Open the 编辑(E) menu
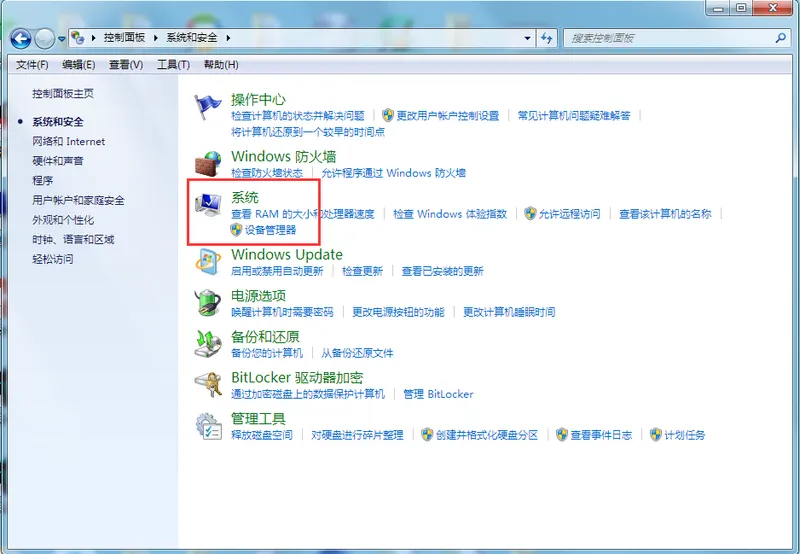The image size is (800, 554). coord(79,65)
